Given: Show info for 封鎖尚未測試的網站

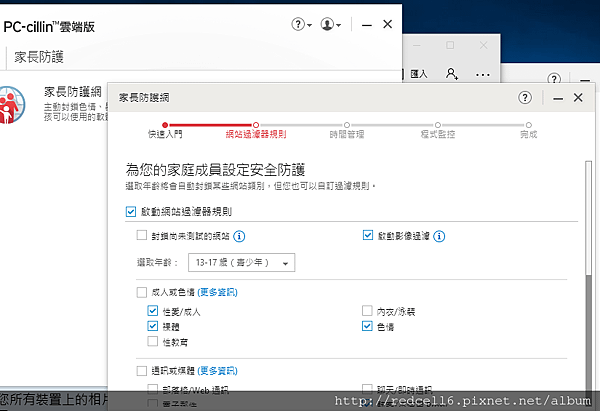Looking at the screenshot, I should [239, 236].
